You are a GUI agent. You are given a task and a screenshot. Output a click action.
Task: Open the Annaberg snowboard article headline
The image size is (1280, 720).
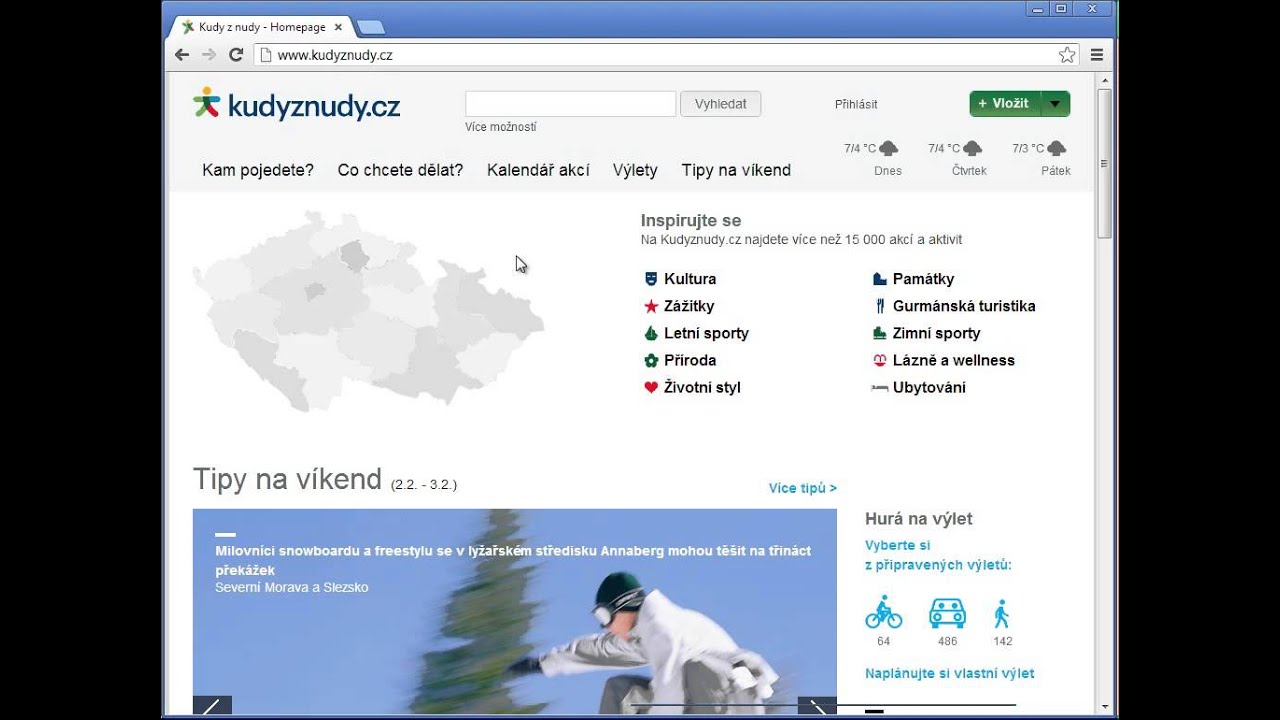[x=513, y=560]
